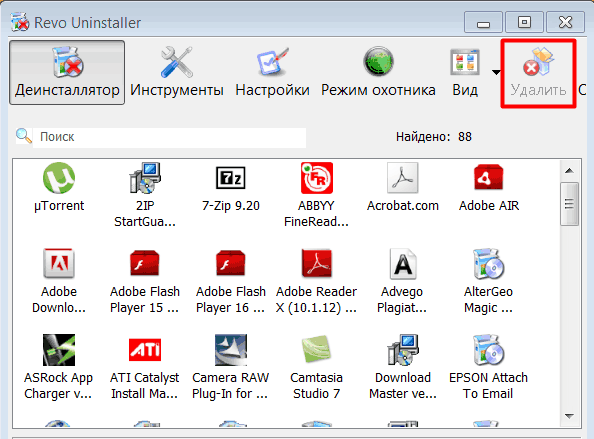Click the Поиск search field

[169, 137]
